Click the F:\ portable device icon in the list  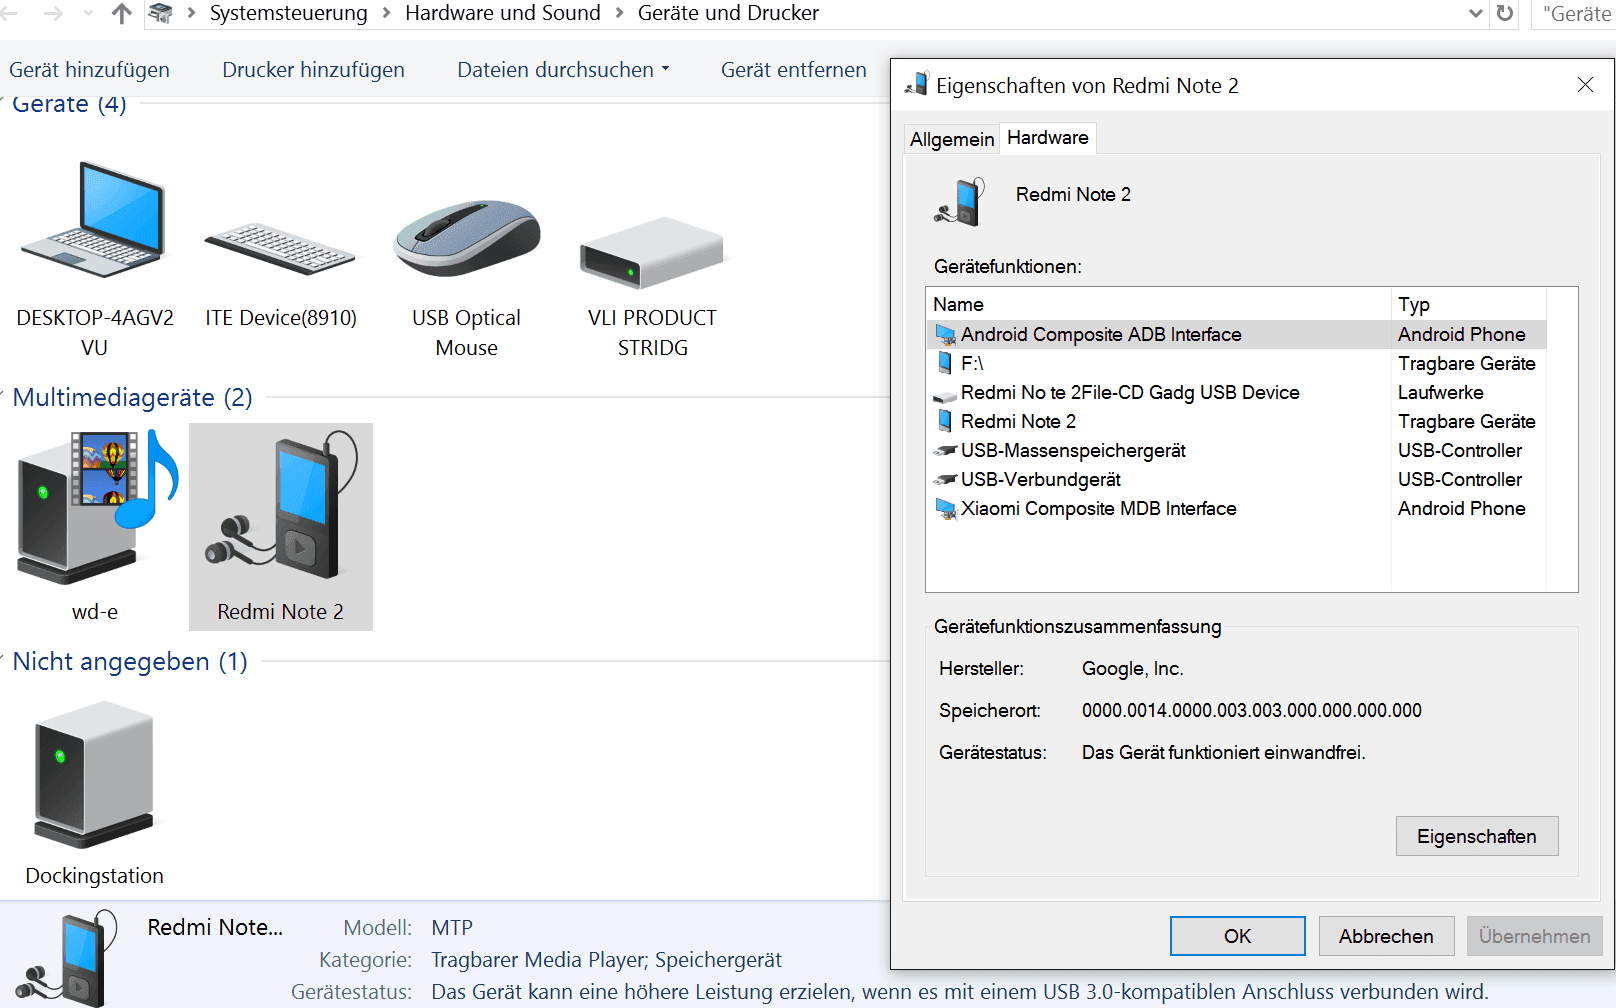click(945, 363)
